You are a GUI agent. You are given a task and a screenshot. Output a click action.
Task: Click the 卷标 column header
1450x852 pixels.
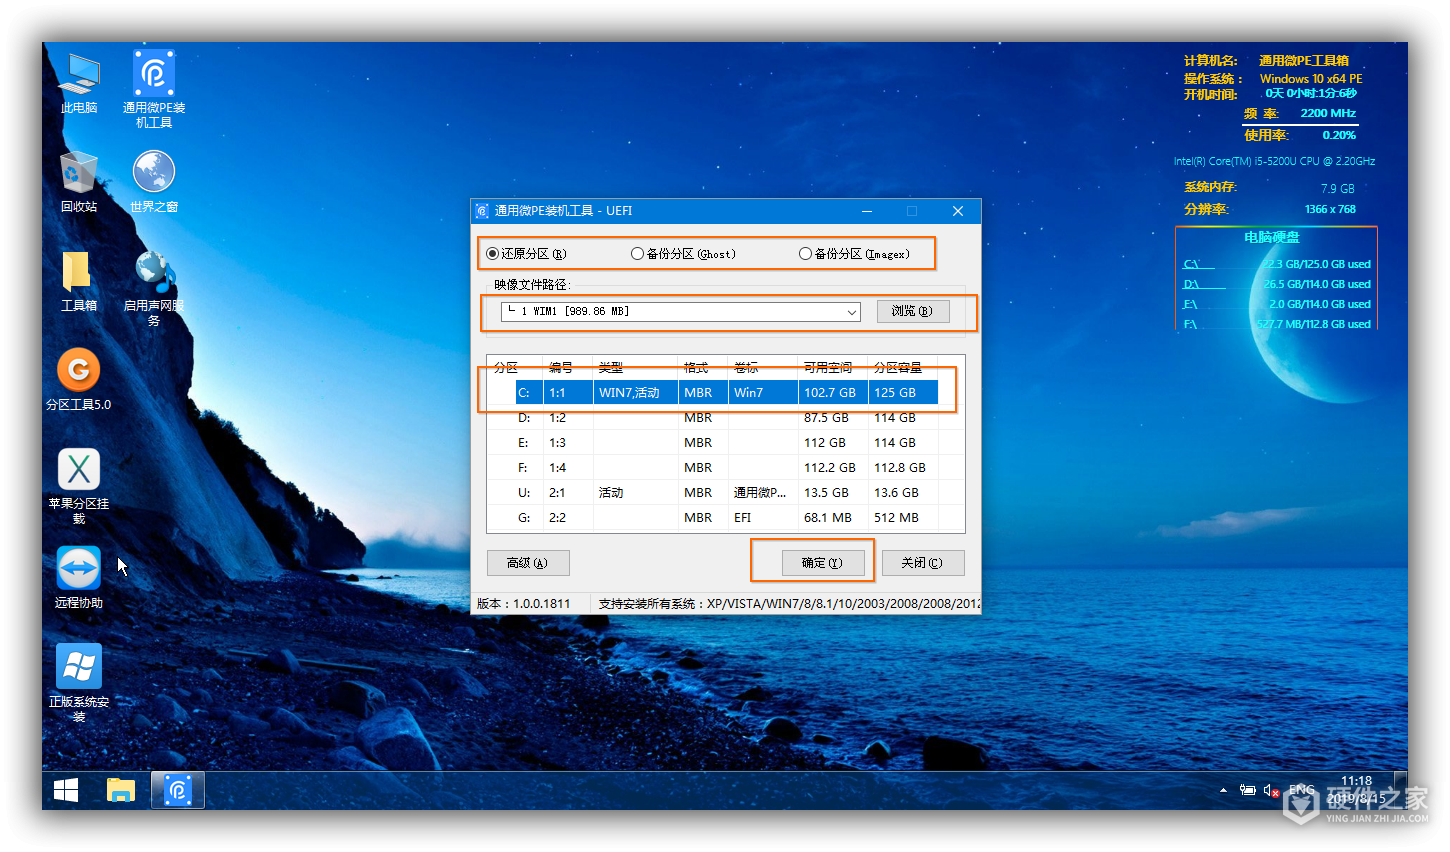[763, 368]
